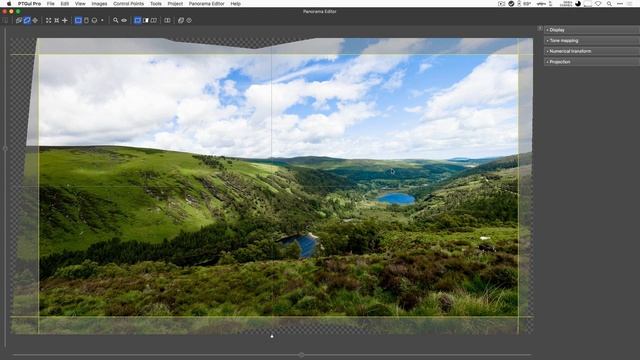
Task: Open the PTGui Pro application menu
Action: tap(29, 3)
